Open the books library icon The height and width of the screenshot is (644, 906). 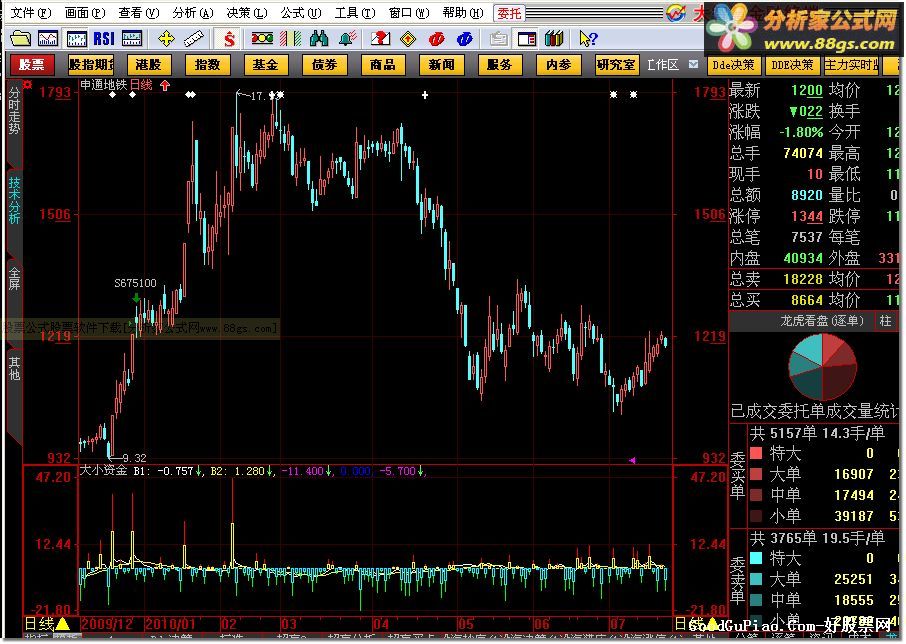(554, 39)
